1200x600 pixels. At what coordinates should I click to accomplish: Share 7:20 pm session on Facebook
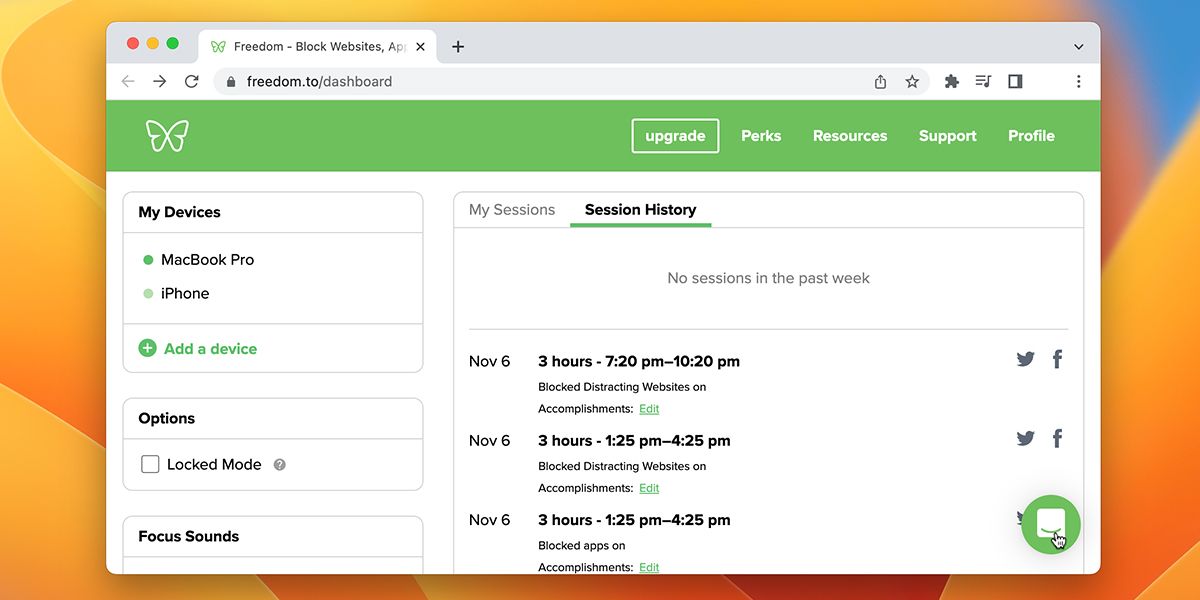tap(1057, 359)
